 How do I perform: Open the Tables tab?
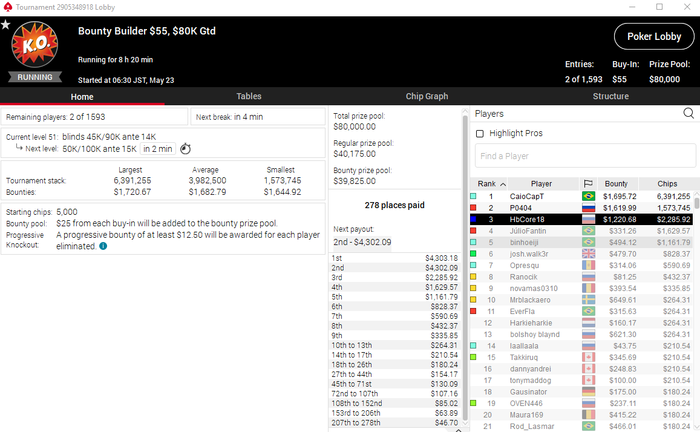(x=249, y=96)
